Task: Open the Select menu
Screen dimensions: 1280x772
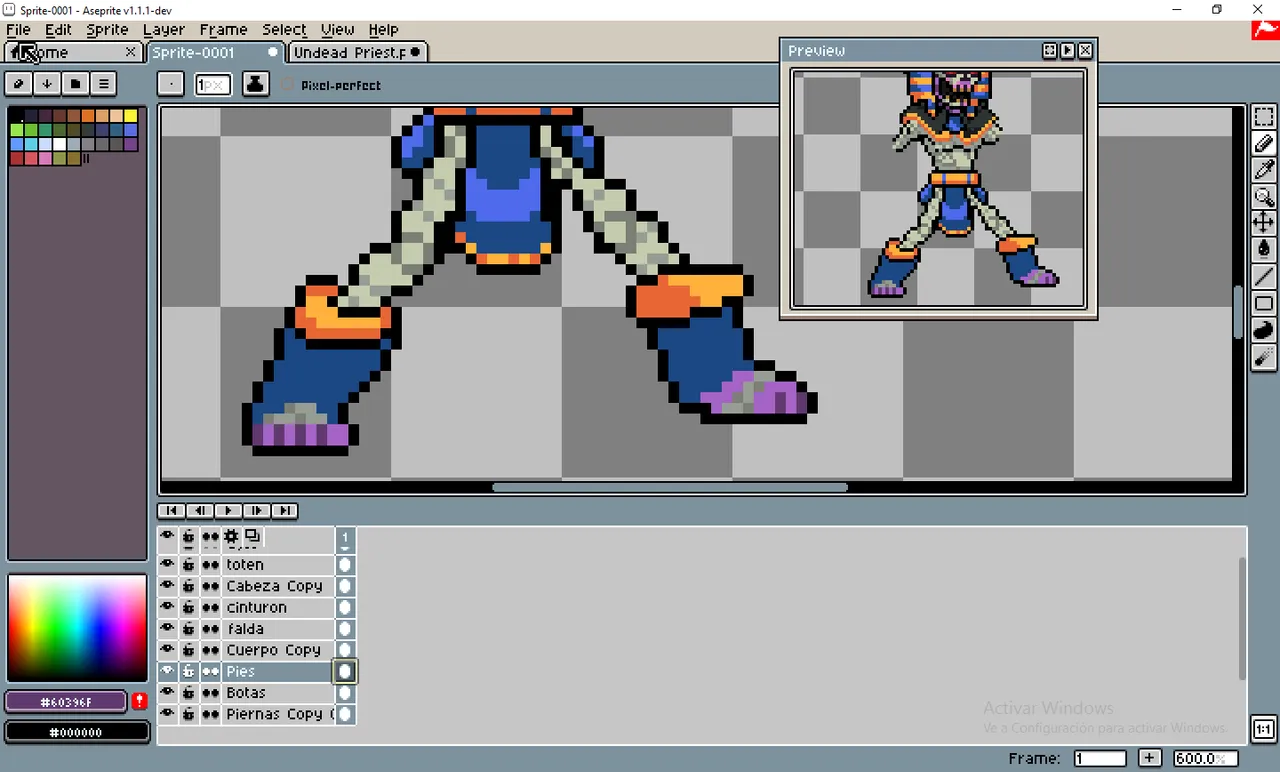Action: click(284, 30)
